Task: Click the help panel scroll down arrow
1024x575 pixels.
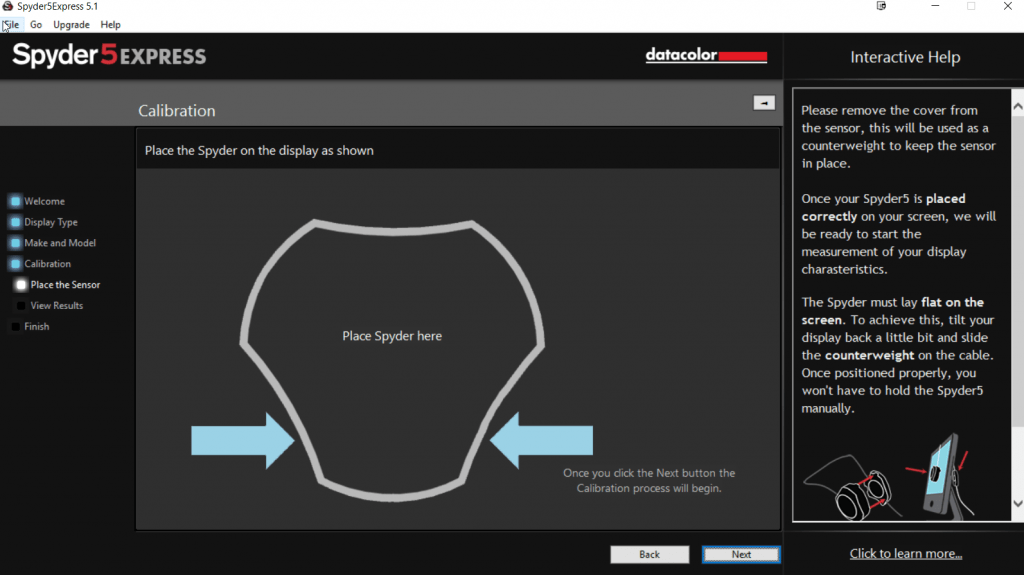Action: point(1017,504)
